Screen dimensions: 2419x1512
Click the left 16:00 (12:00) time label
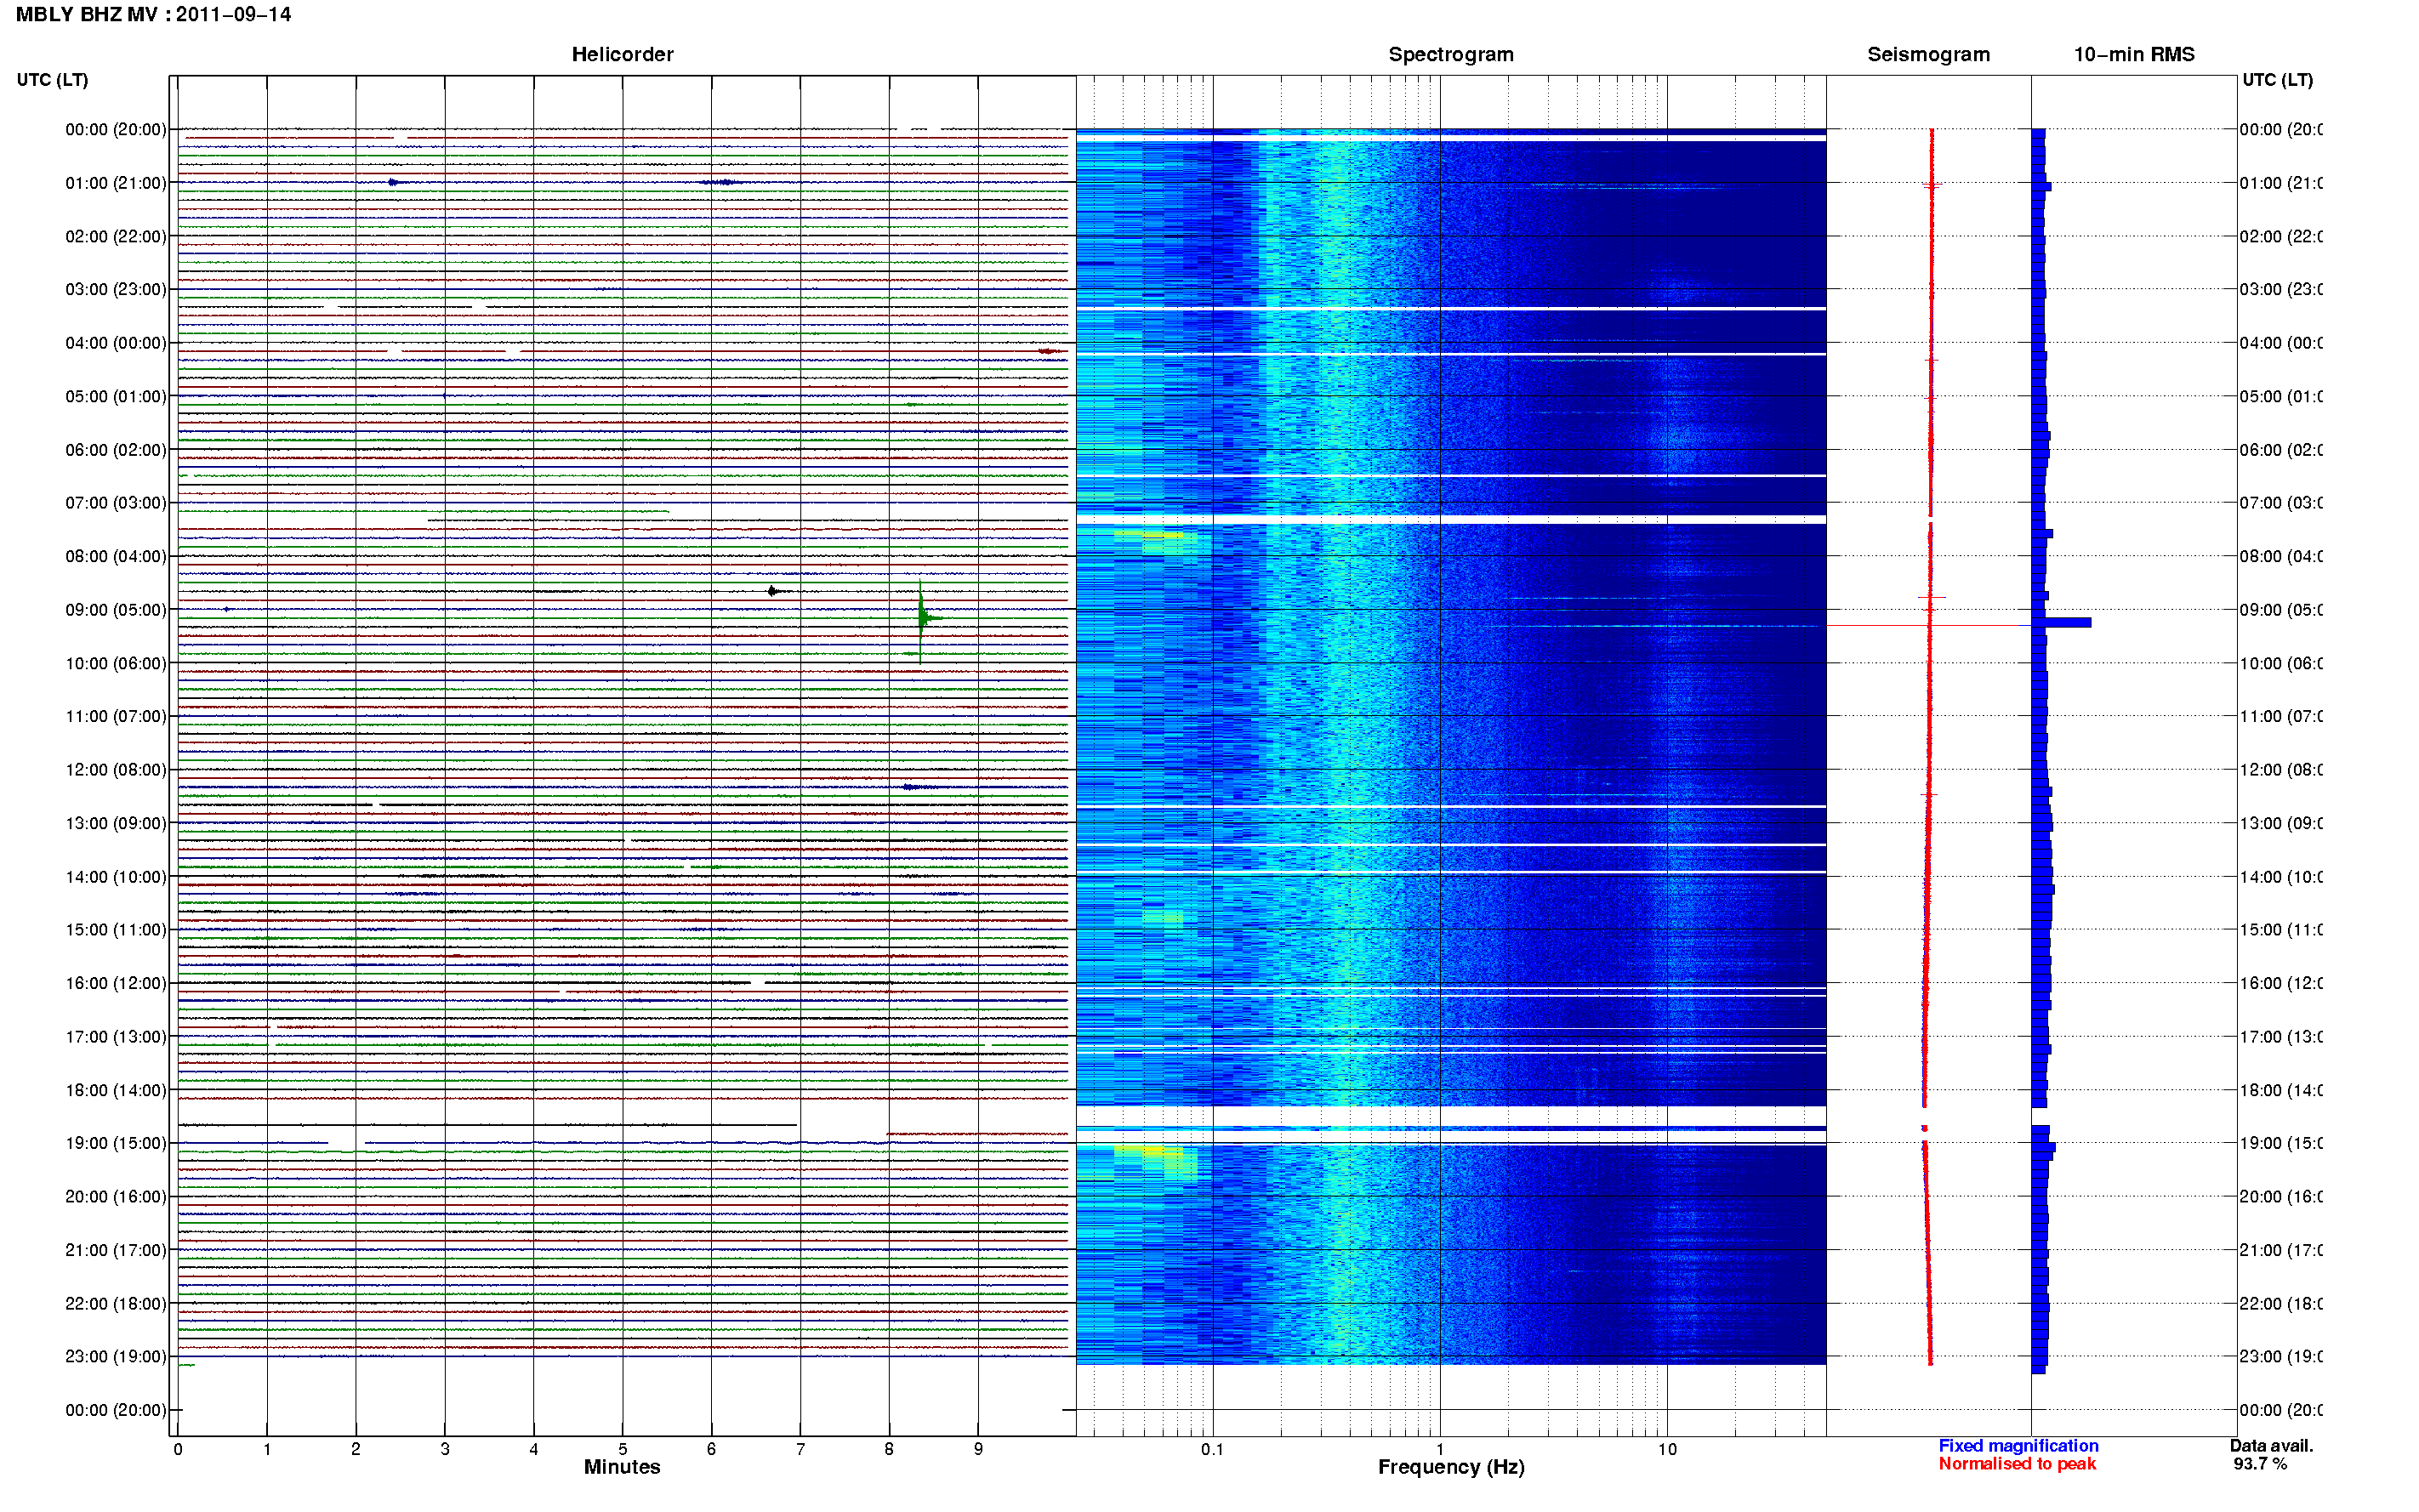click(x=116, y=984)
